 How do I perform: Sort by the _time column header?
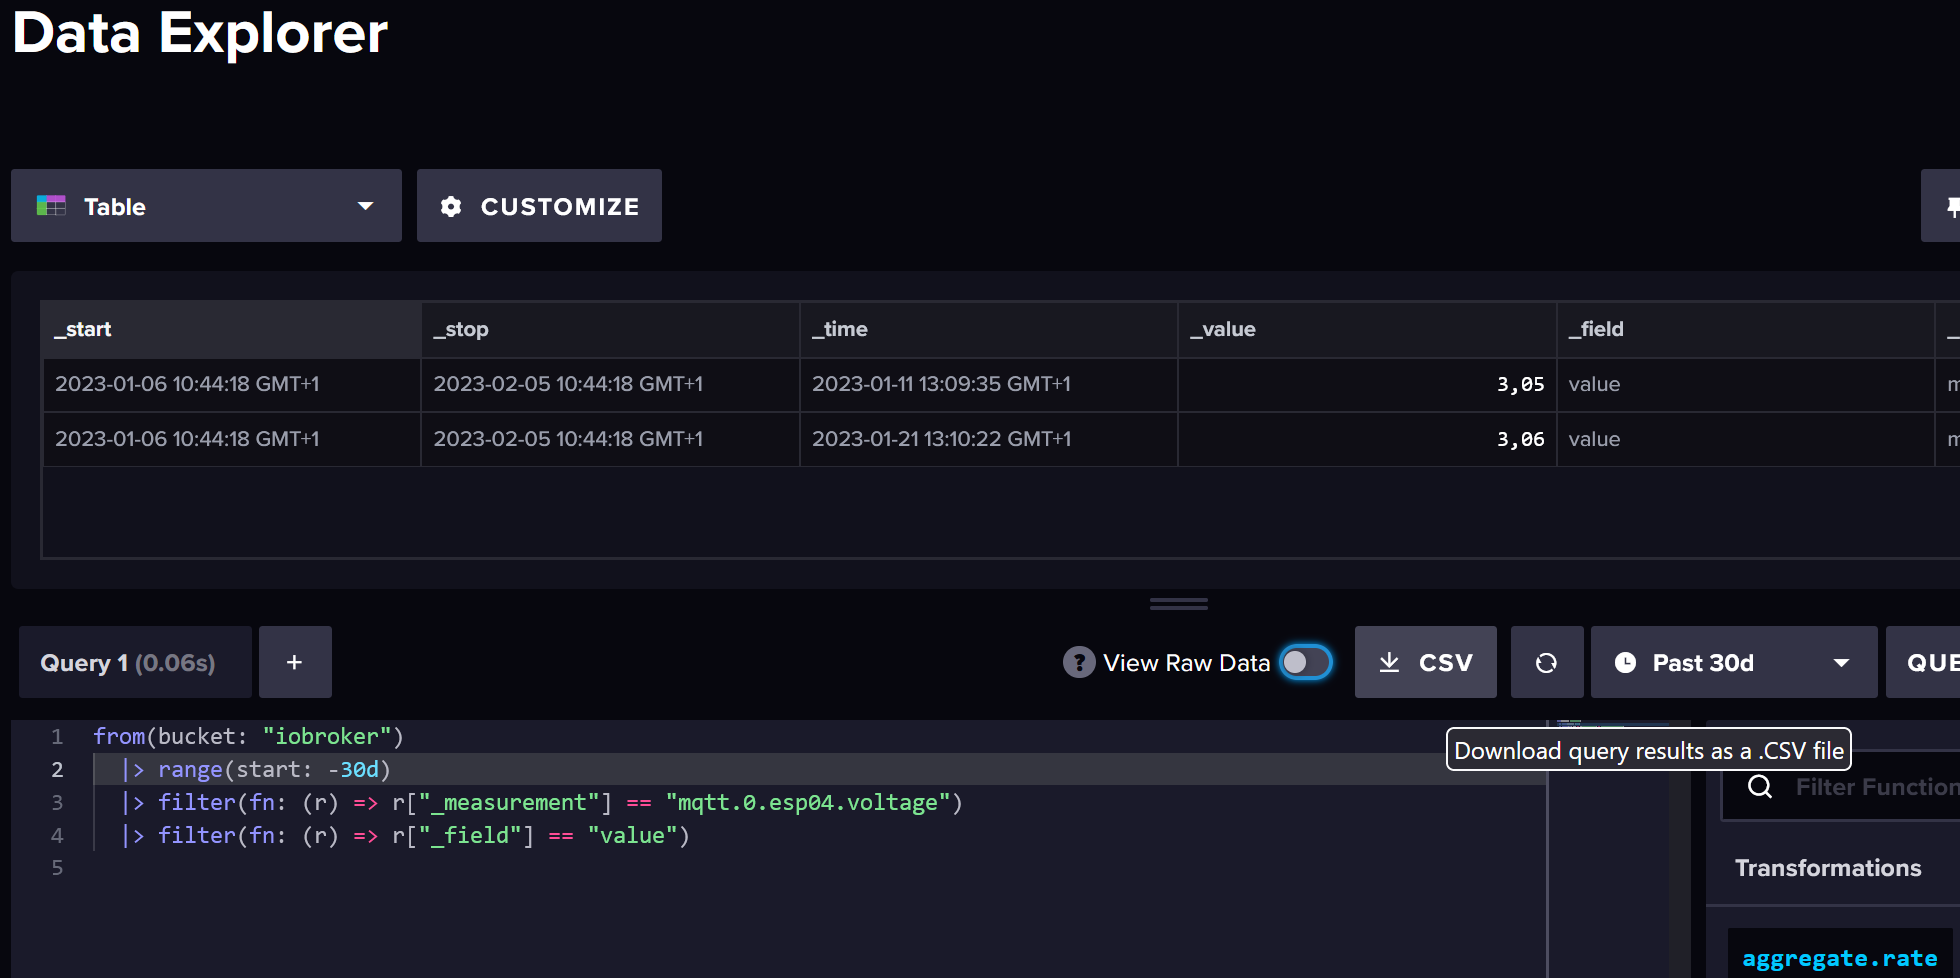point(989,329)
